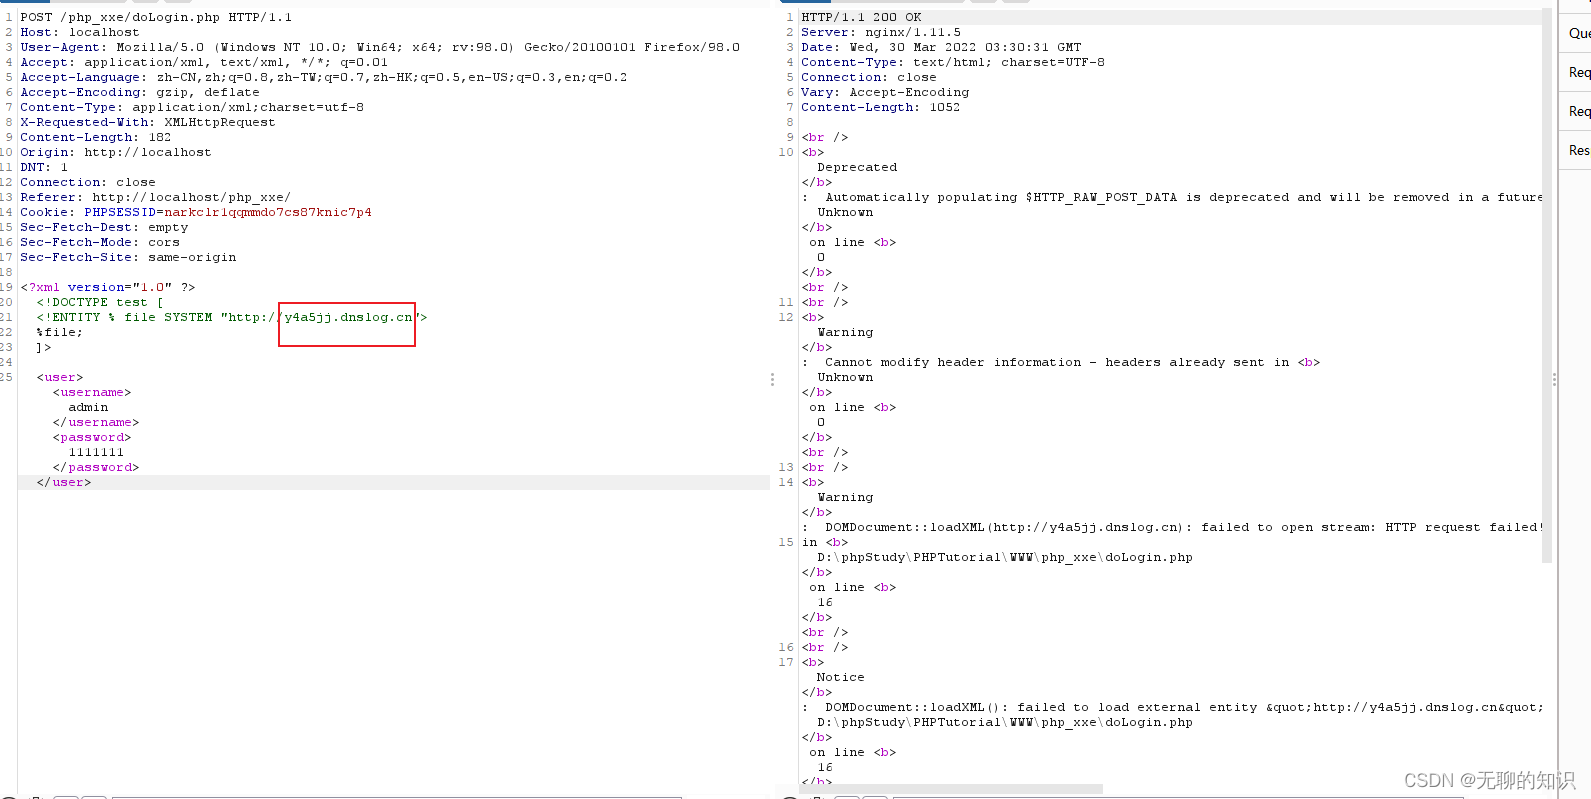Select 'Content-Type: application/xml;charset=utf-8' in the request
The image size is (1591, 799).
pyautogui.click(x=192, y=107)
